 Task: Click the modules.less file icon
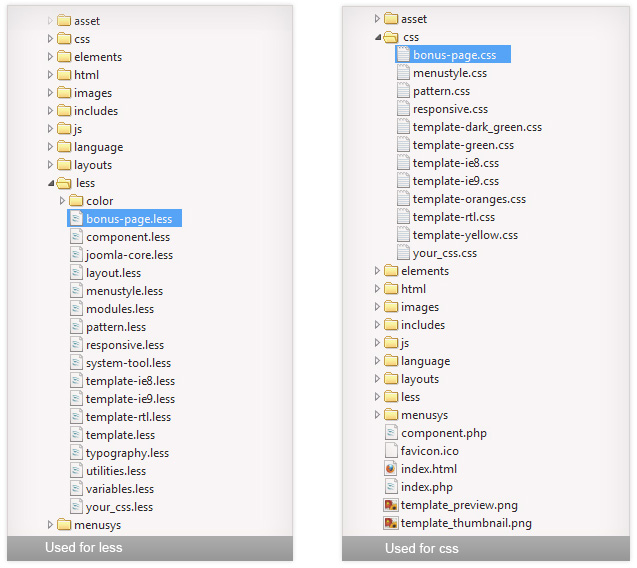(x=76, y=308)
